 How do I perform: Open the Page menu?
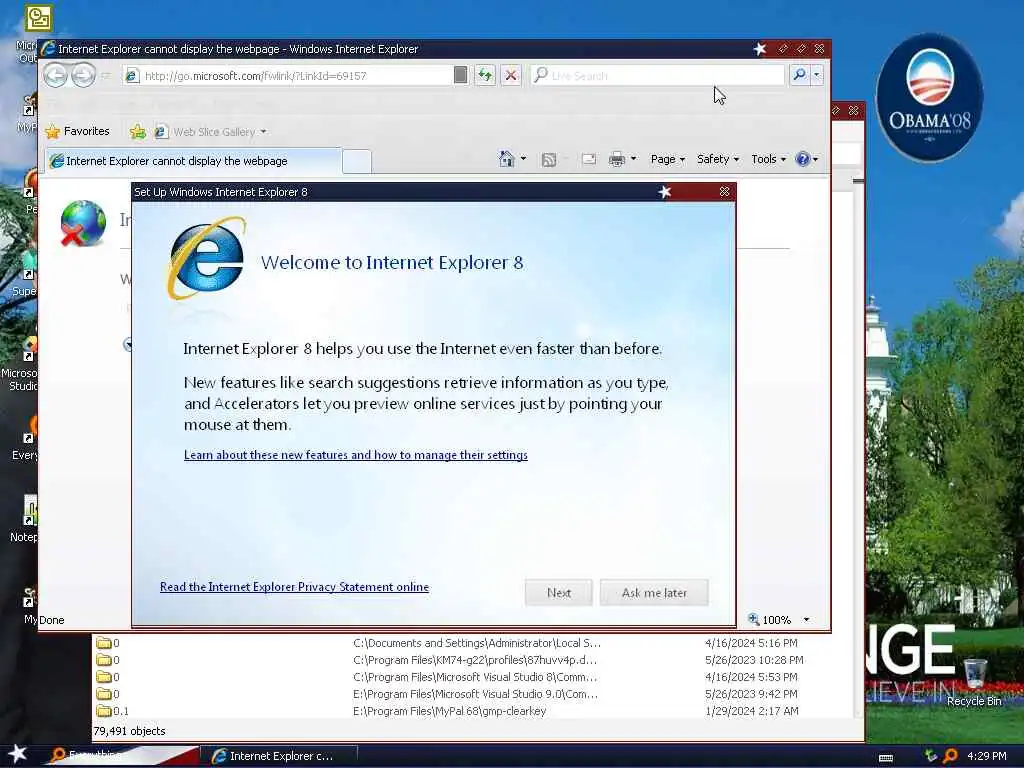pos(667,159)
